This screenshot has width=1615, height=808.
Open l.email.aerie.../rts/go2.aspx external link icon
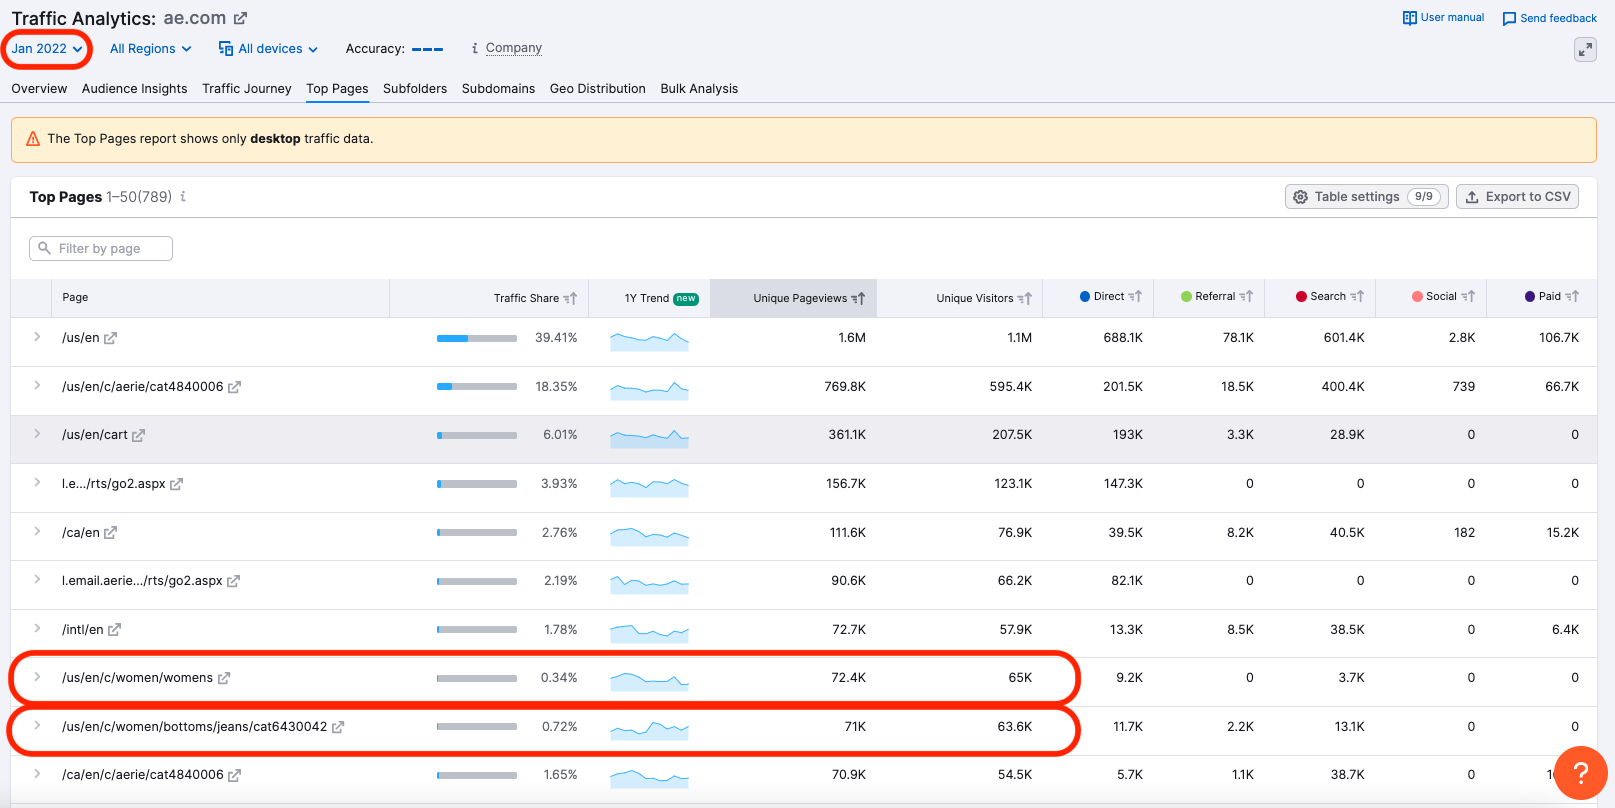pos(233,581)
